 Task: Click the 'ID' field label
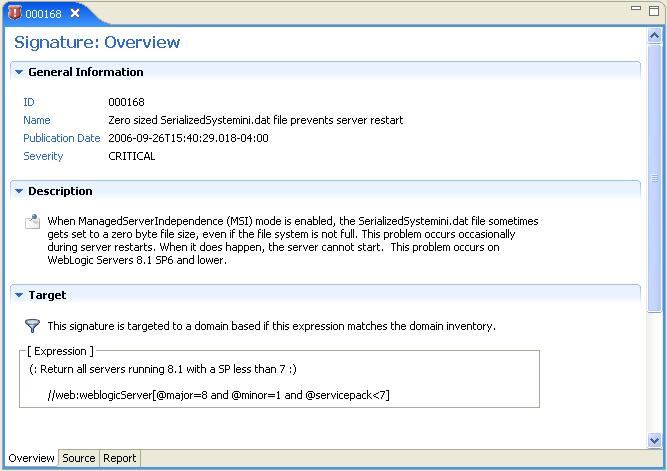click(29, 102)
